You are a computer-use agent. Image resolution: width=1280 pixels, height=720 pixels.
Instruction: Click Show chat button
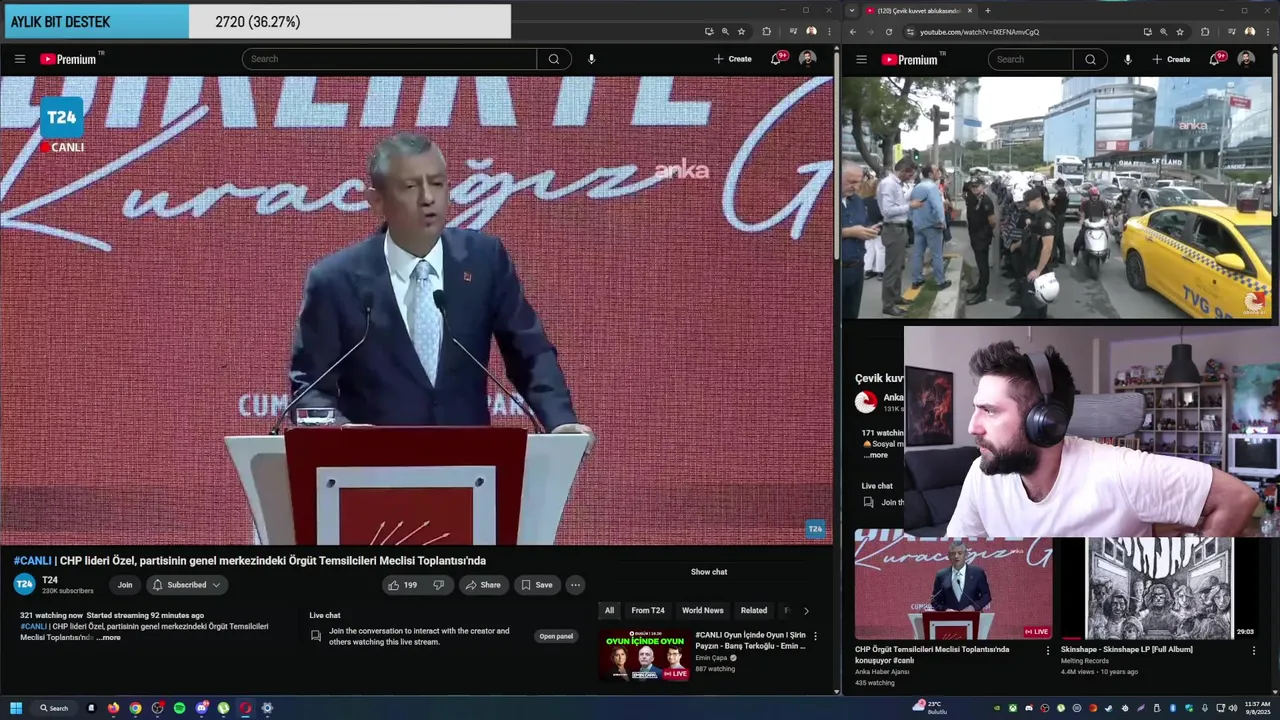pos(709,572)
